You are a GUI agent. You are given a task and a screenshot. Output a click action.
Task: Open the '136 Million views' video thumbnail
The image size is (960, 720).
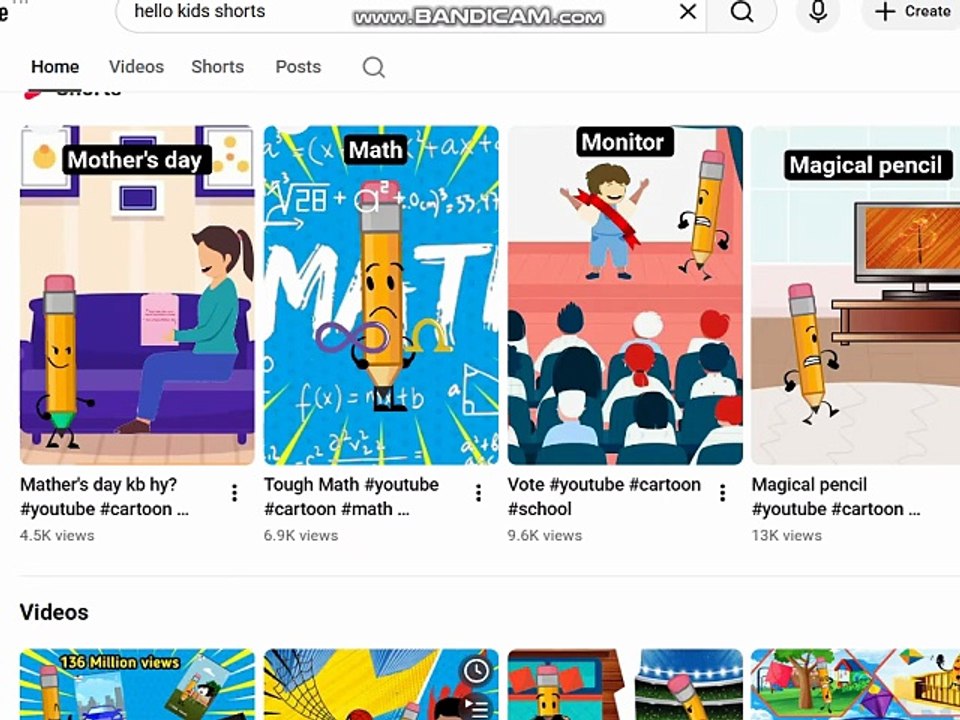click(x=137, y=684)
